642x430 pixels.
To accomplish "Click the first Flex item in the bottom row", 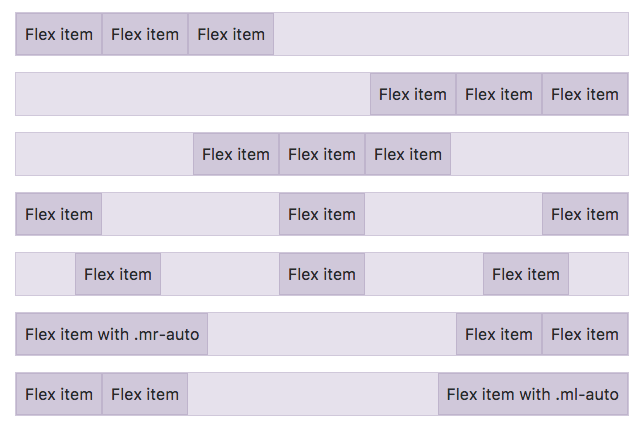I will (x=59, y=394).
